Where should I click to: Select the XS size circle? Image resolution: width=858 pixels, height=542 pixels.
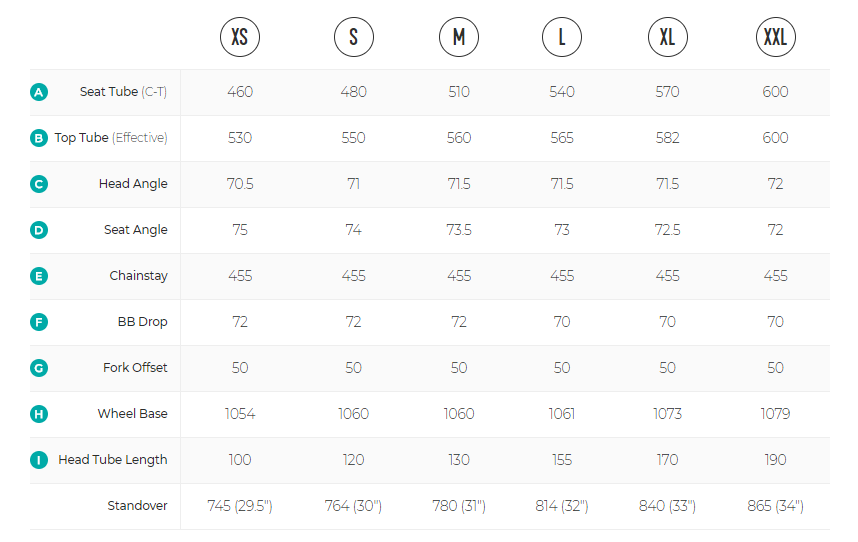click(240, 37)
